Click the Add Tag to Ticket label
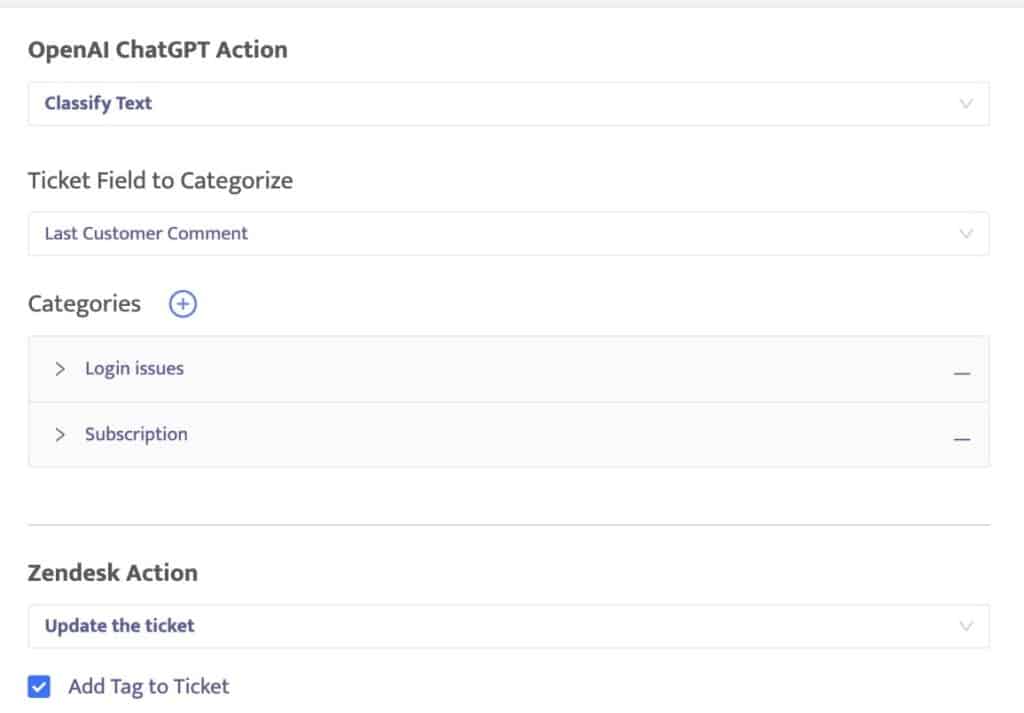 coord(149,686)
